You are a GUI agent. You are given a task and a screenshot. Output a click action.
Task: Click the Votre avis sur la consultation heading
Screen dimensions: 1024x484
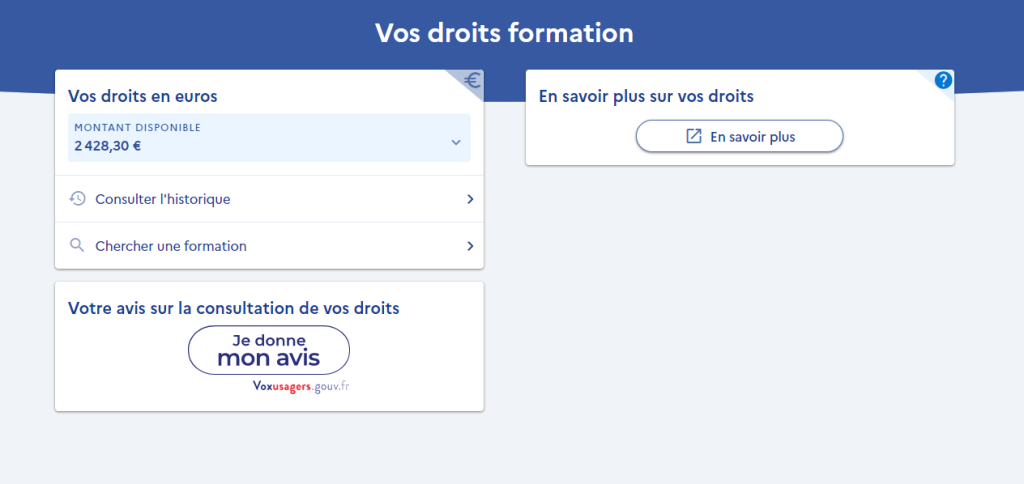click(233, 308)
